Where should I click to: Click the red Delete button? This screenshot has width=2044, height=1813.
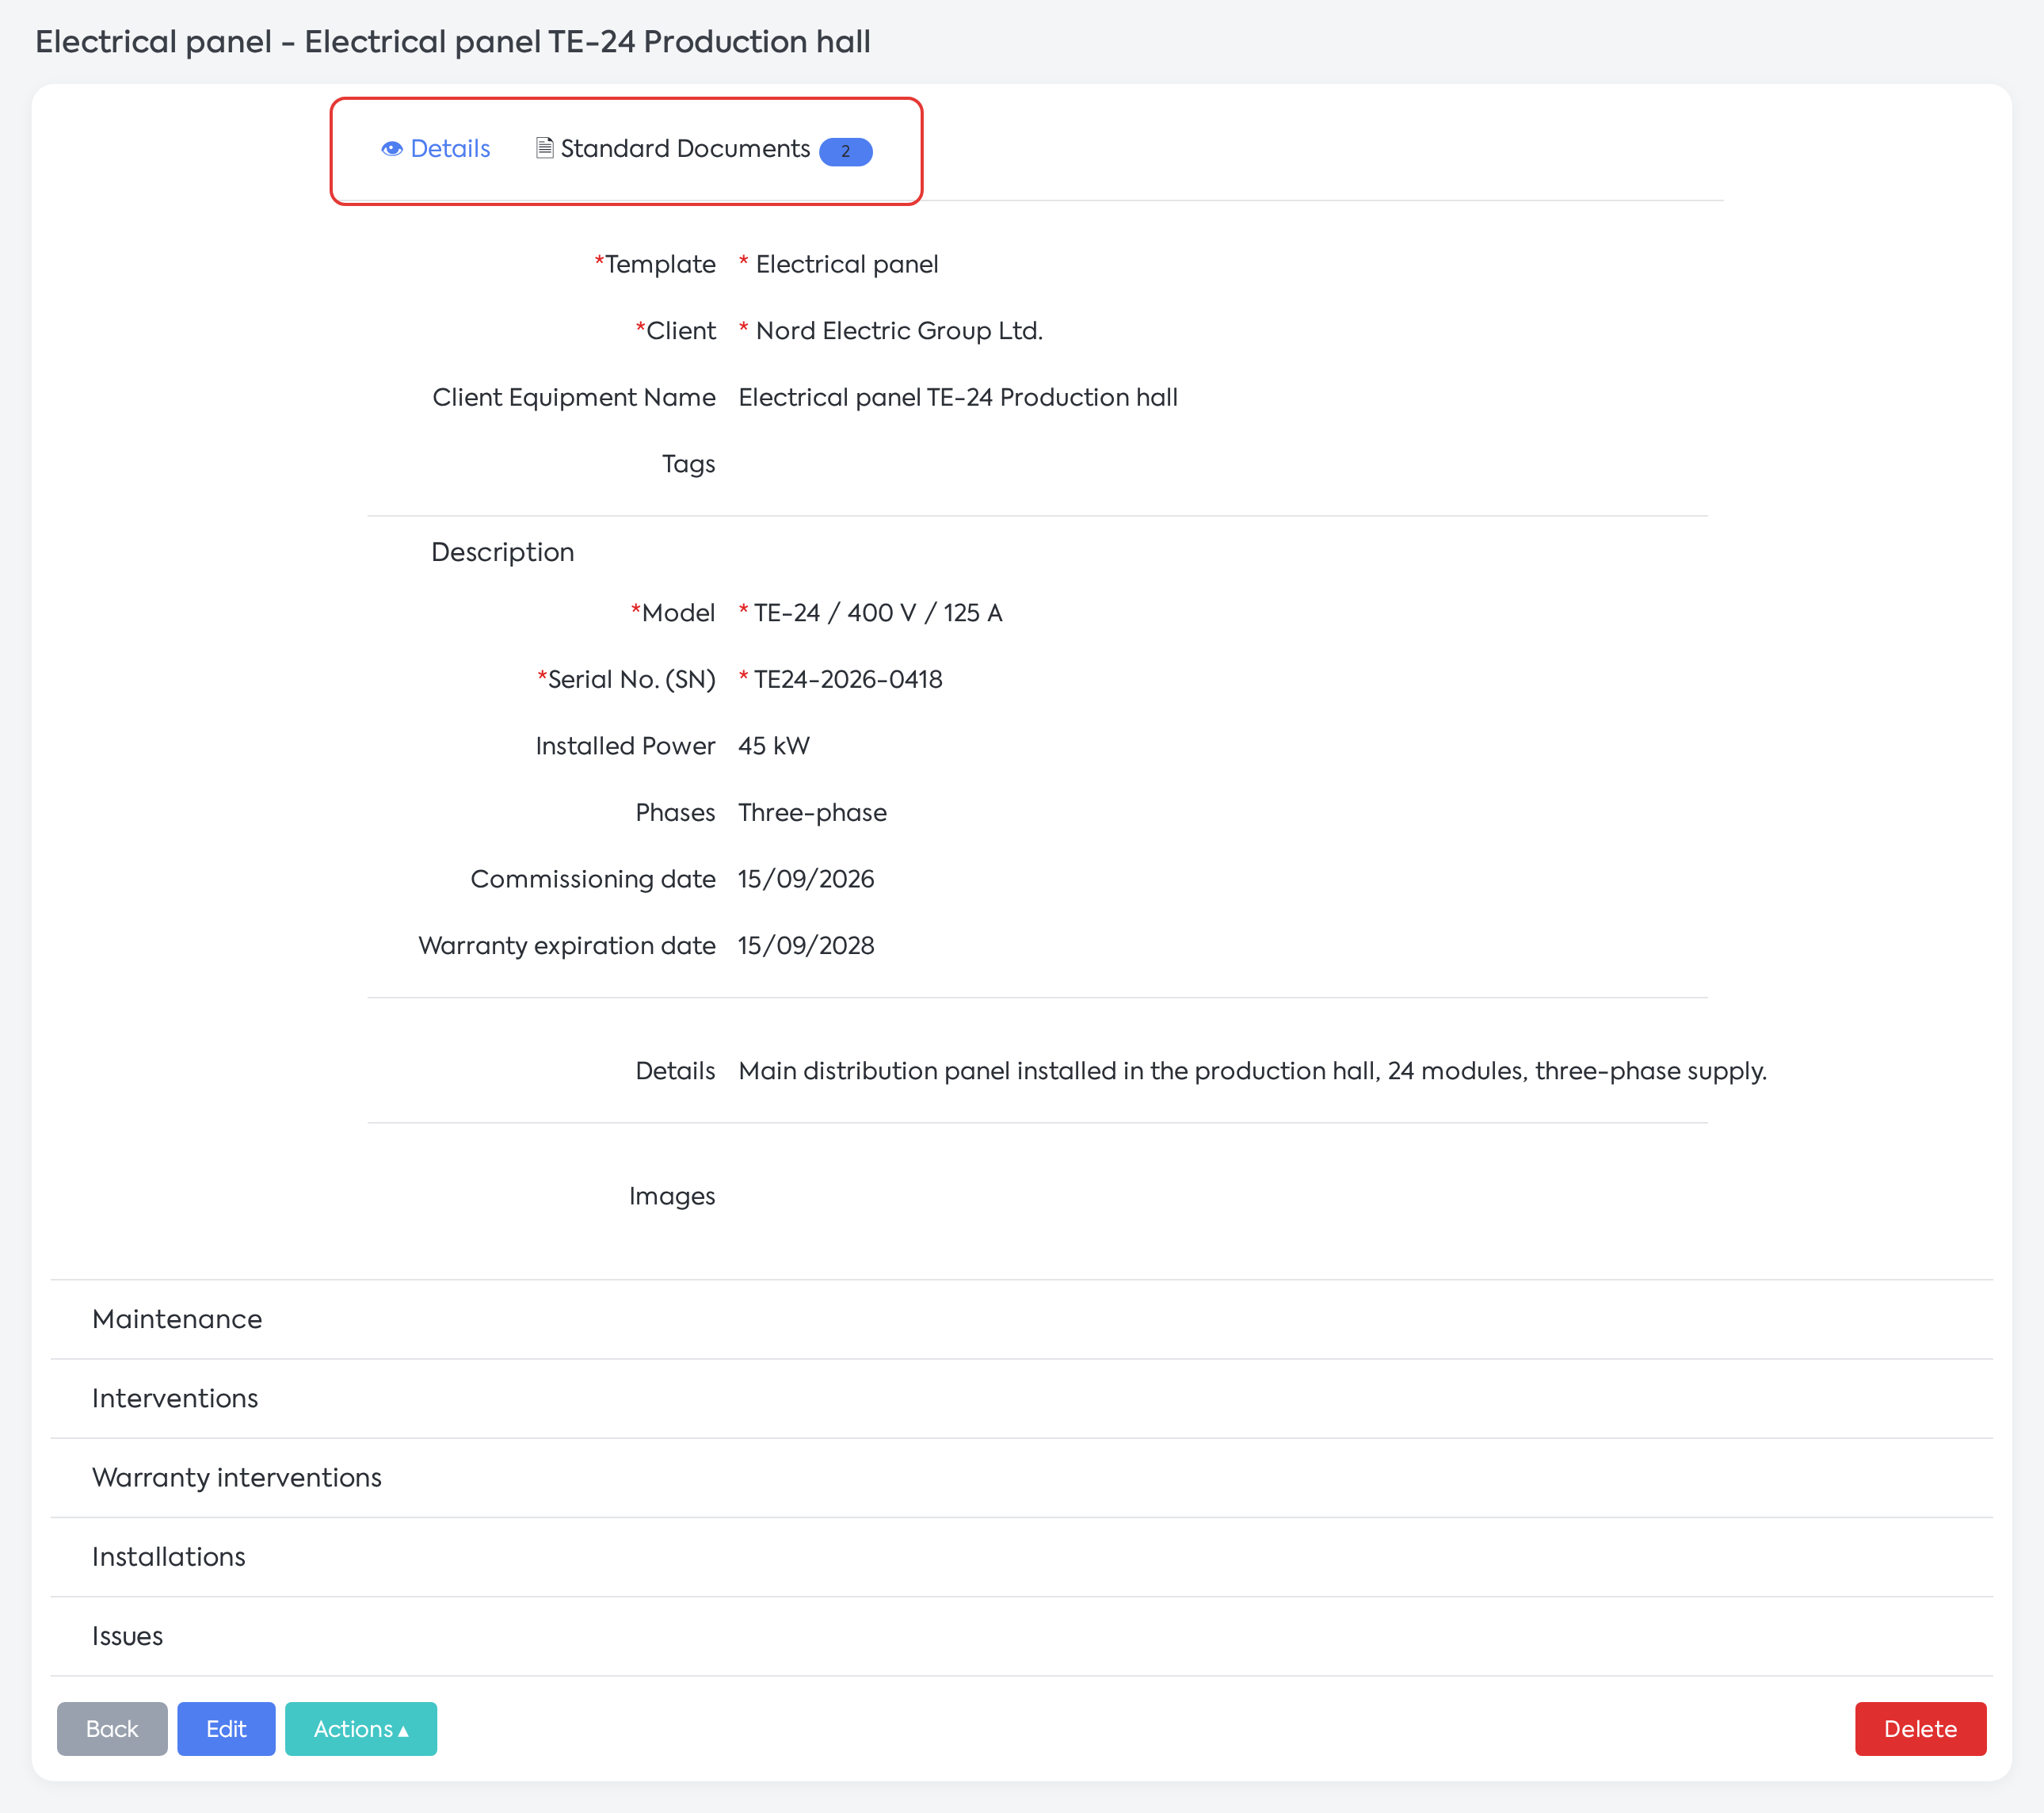(x=1920, y=1729)
